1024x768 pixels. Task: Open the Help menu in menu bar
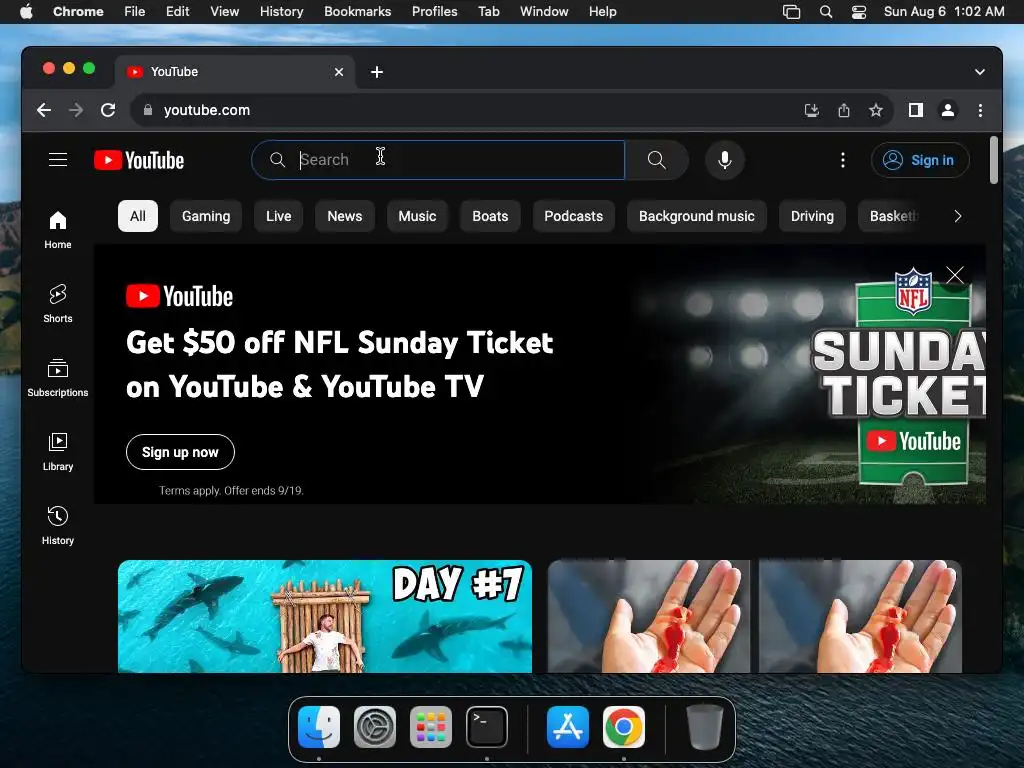tap(602, 12)
